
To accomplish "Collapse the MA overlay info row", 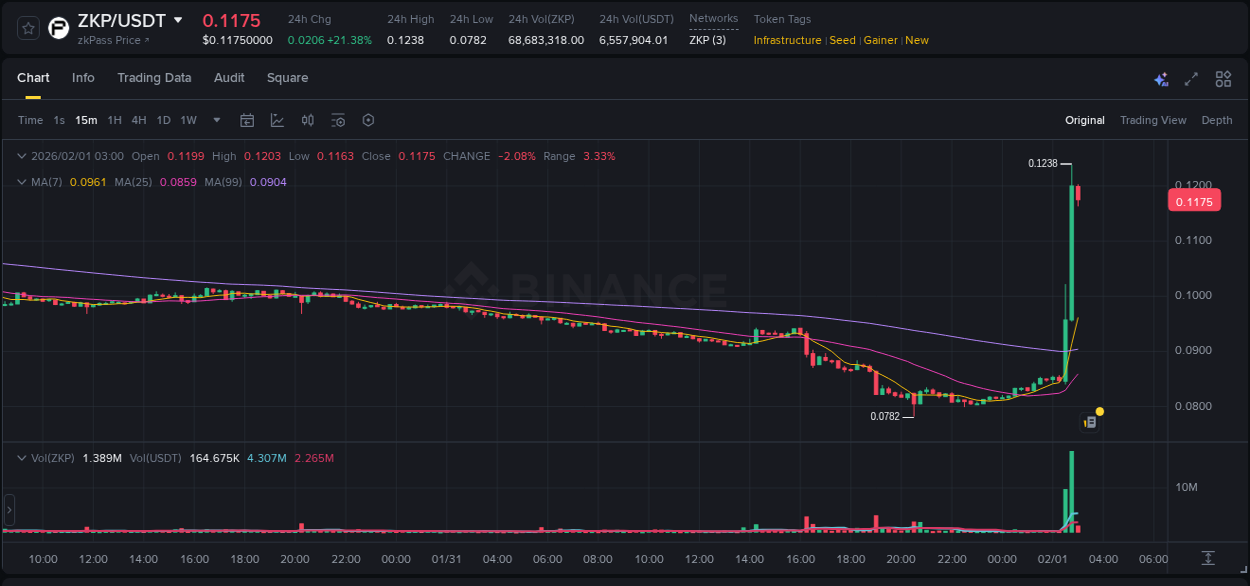I will (21, 181).
